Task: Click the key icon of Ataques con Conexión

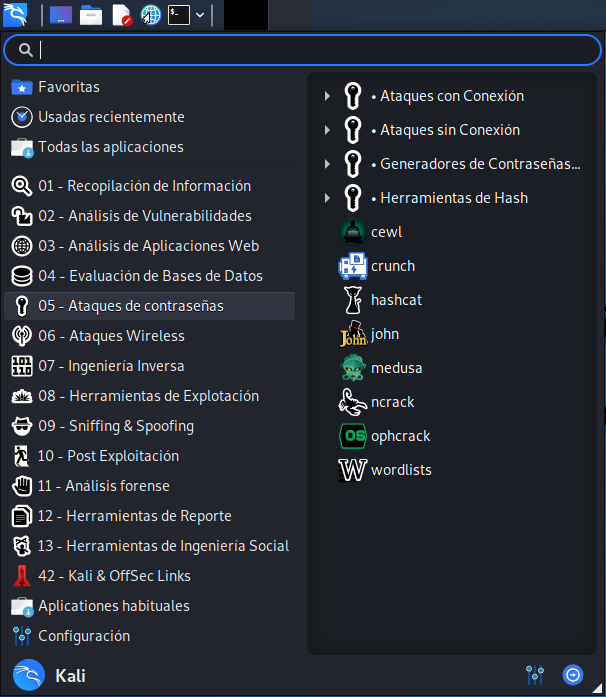Action: tap(353, 96)
